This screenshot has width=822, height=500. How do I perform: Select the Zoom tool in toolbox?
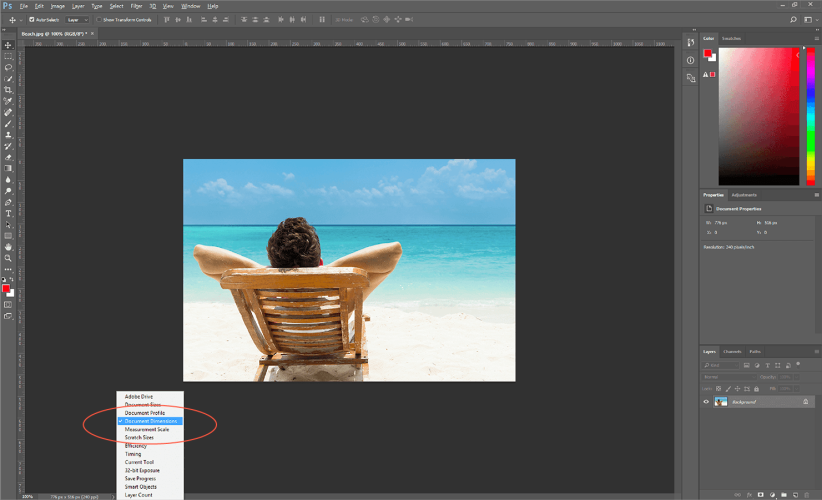[x=8, y=258]
